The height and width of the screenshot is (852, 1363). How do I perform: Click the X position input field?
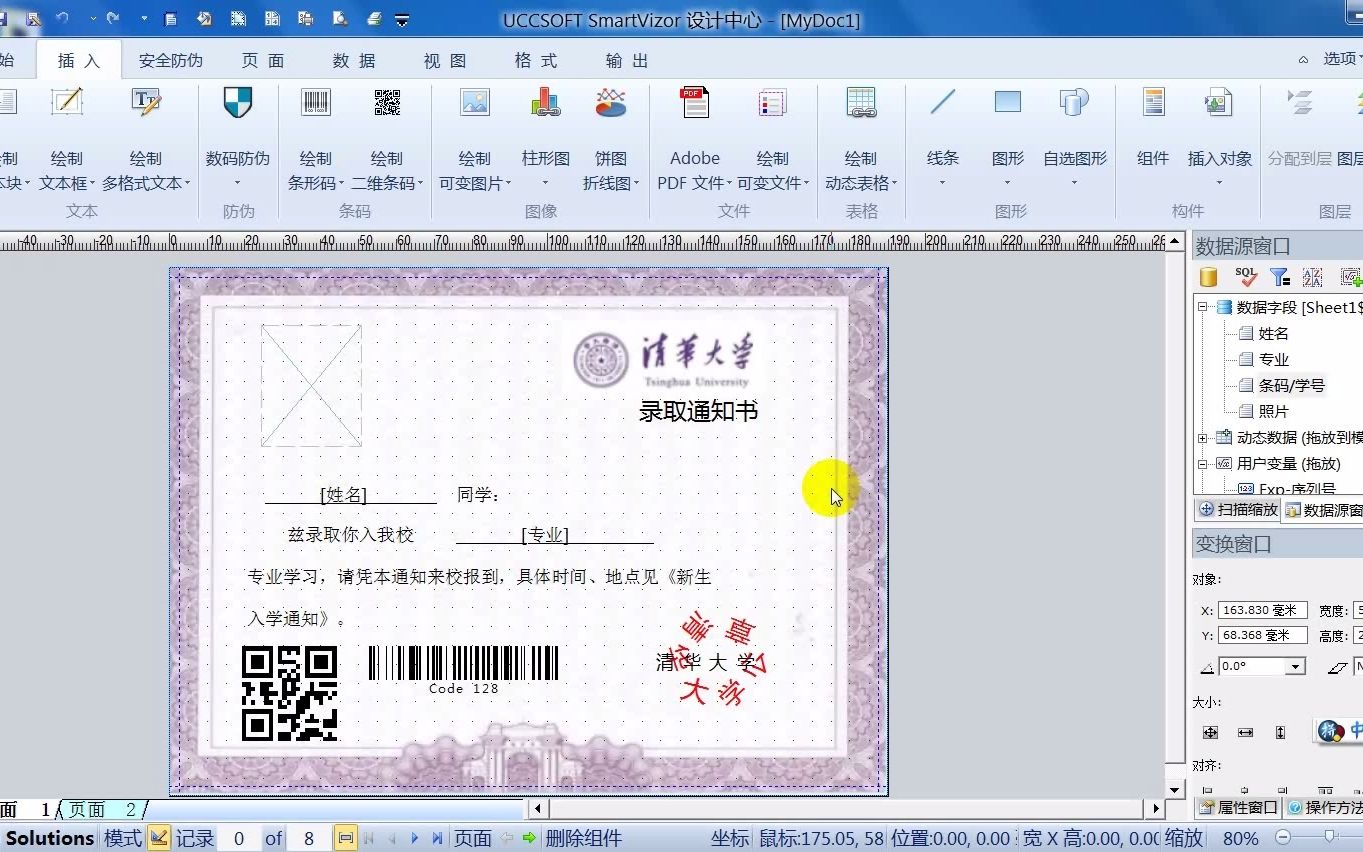[x=1262, y=610]
